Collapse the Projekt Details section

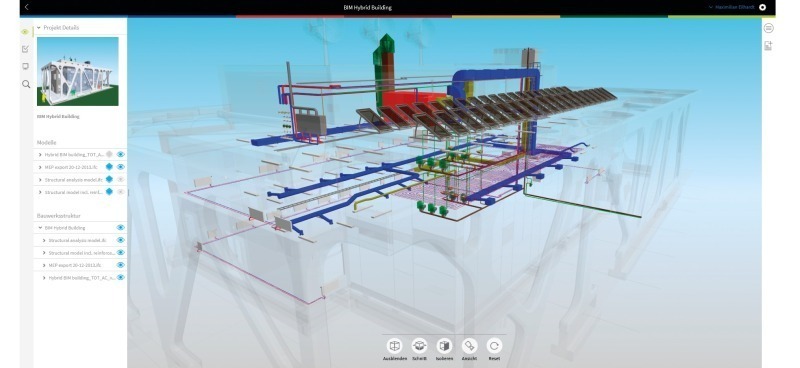pos(39,28)
